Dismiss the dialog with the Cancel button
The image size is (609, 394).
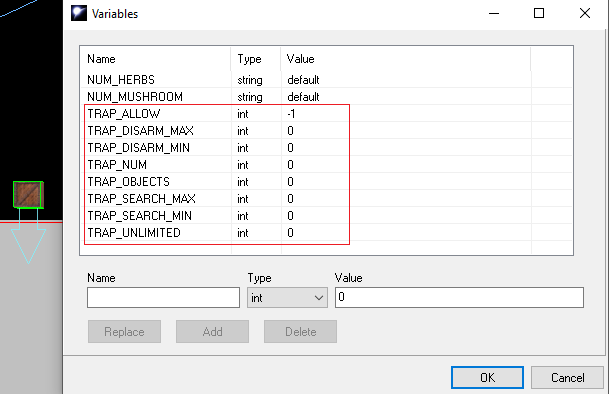[567, 377]
